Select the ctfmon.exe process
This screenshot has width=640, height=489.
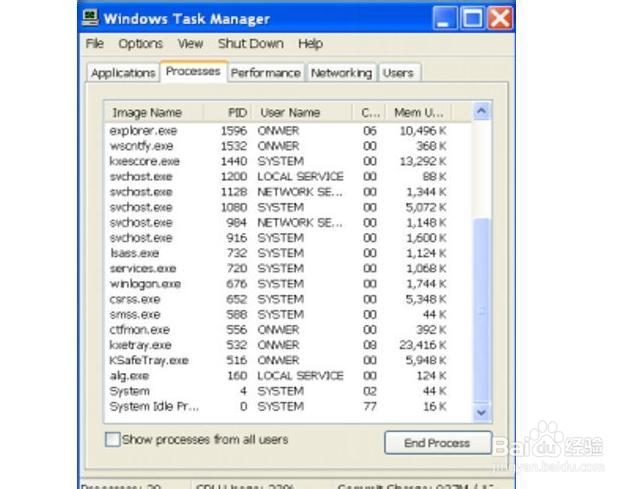[288, 330]
